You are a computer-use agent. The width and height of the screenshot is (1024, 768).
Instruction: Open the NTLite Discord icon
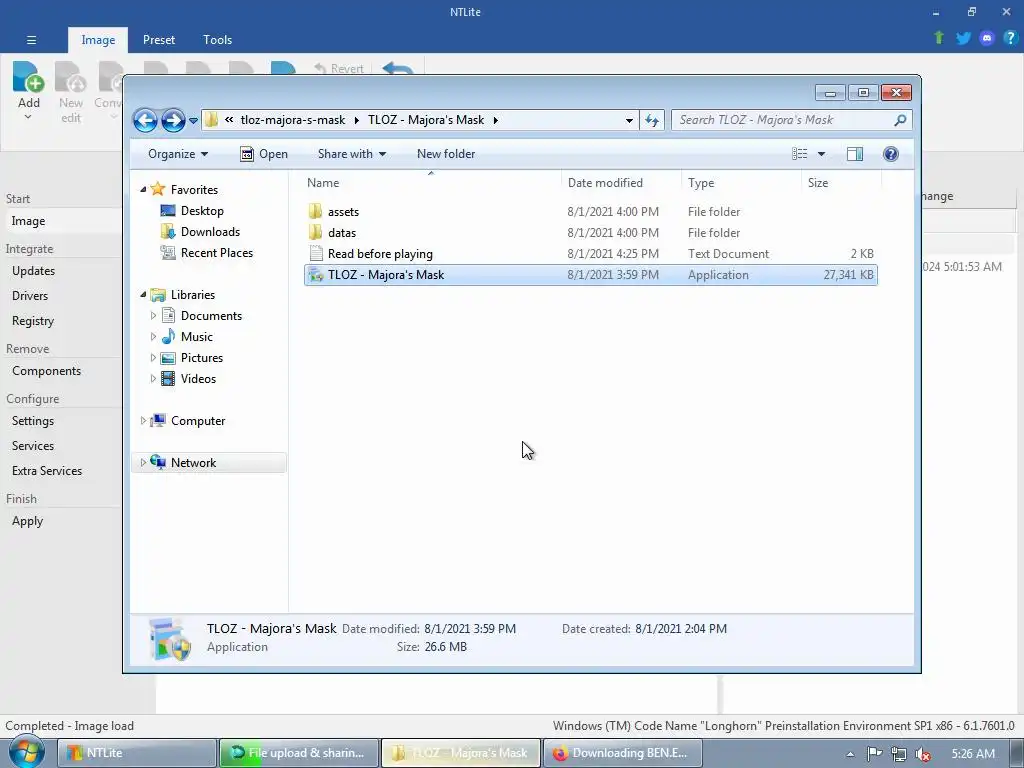pos(987,38)
